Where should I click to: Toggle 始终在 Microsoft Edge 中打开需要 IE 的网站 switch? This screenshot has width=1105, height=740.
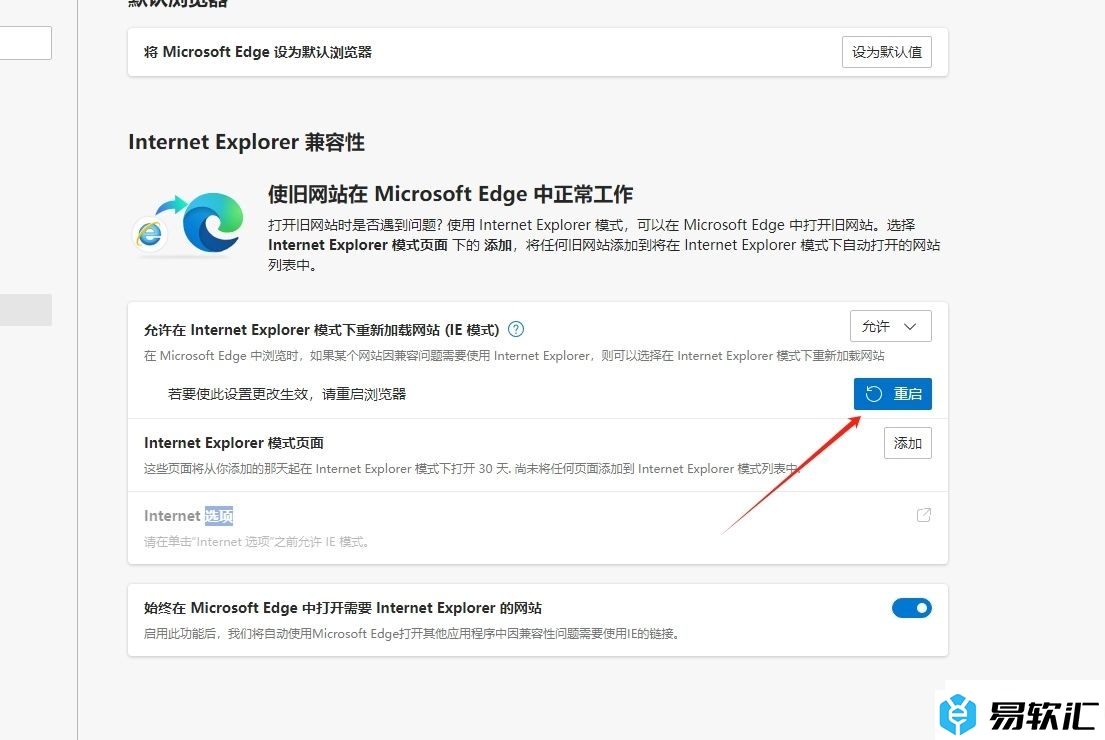[912, 608]
